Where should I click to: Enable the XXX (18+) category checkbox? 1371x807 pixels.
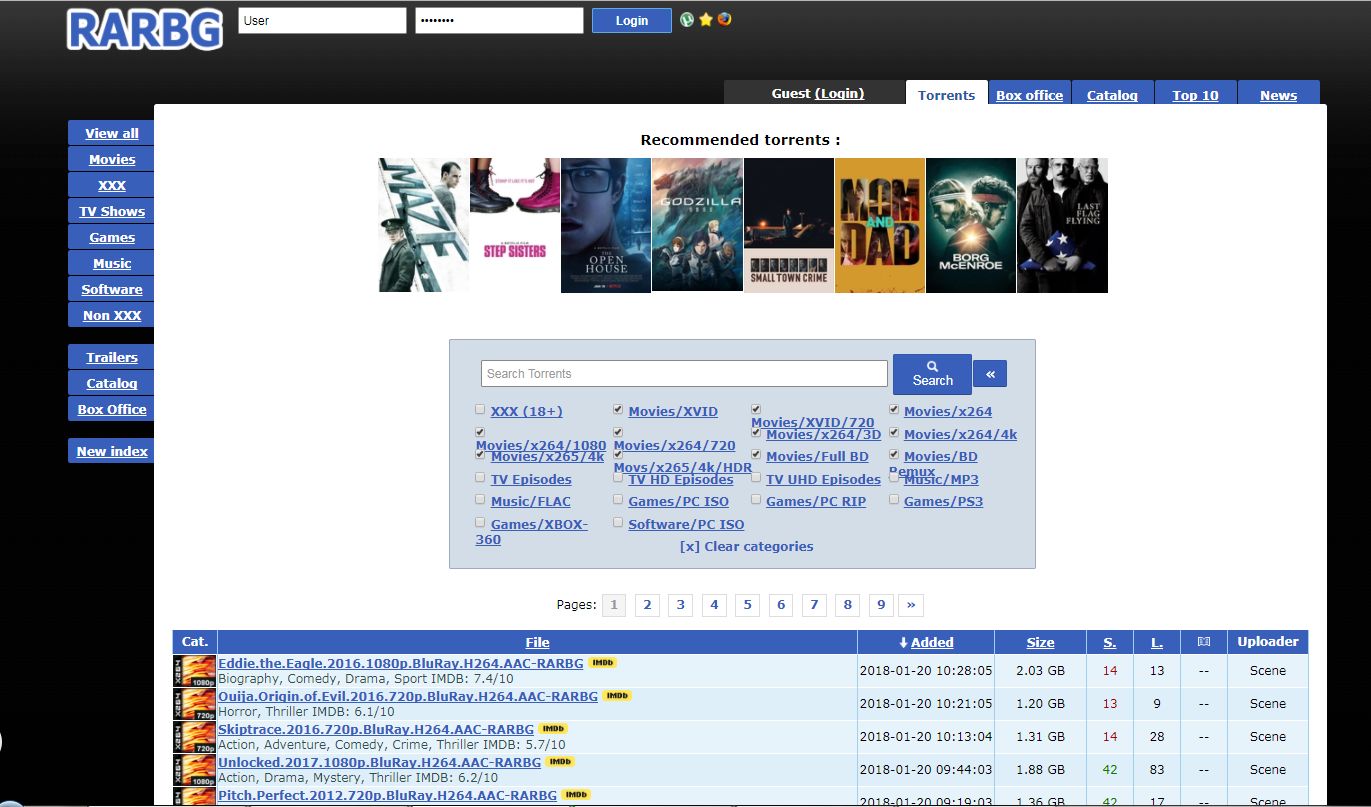(x=480, y=409)
